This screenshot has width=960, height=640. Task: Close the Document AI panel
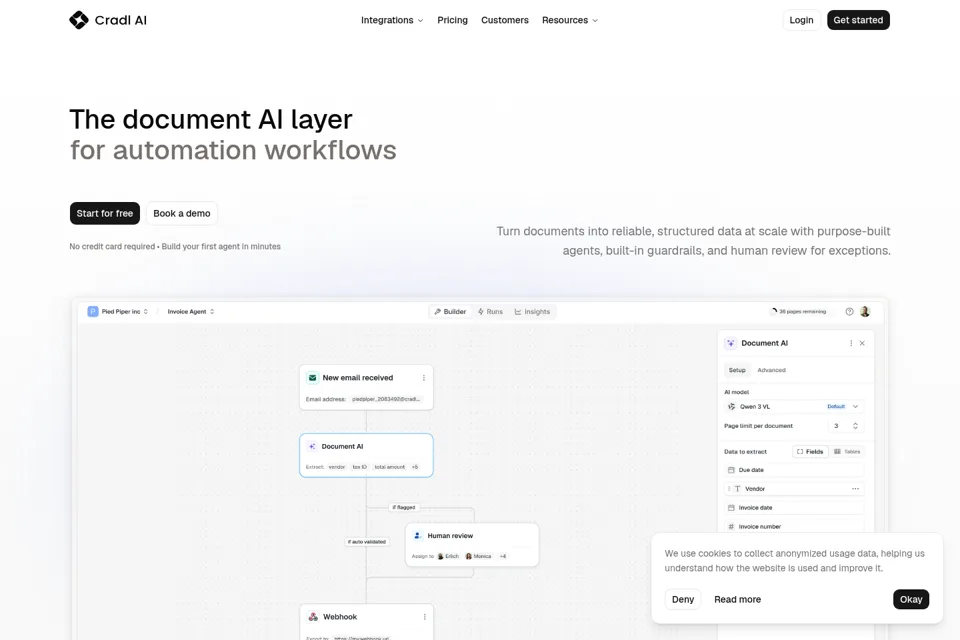tap(862, 344)
